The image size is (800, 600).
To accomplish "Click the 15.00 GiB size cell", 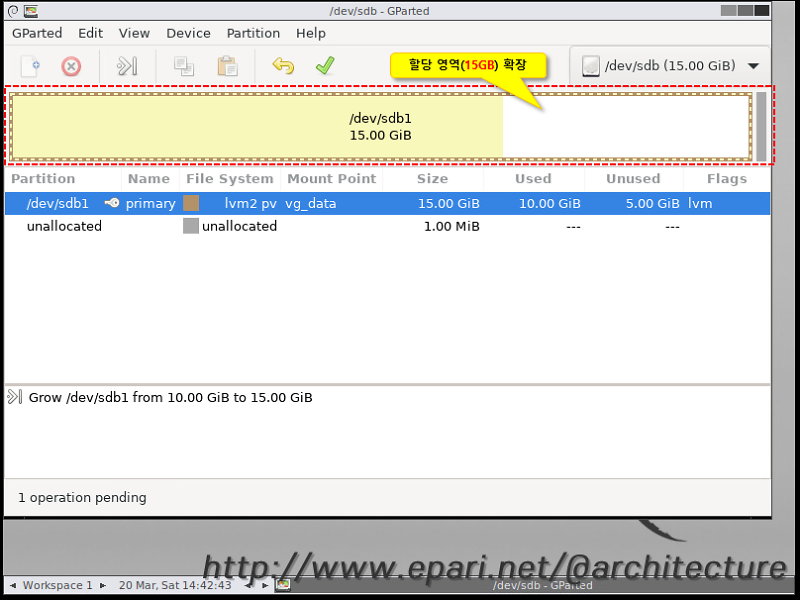I will (448, 204).
